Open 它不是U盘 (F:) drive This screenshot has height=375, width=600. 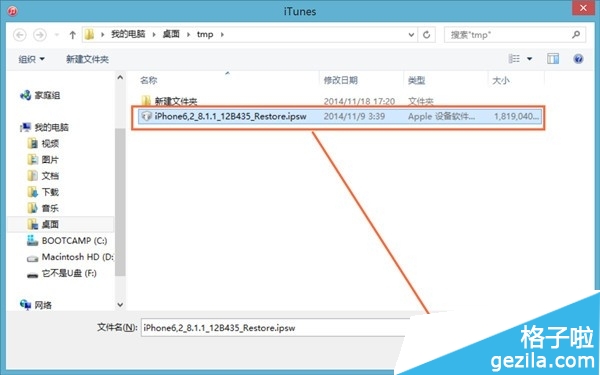pos(69,273)
